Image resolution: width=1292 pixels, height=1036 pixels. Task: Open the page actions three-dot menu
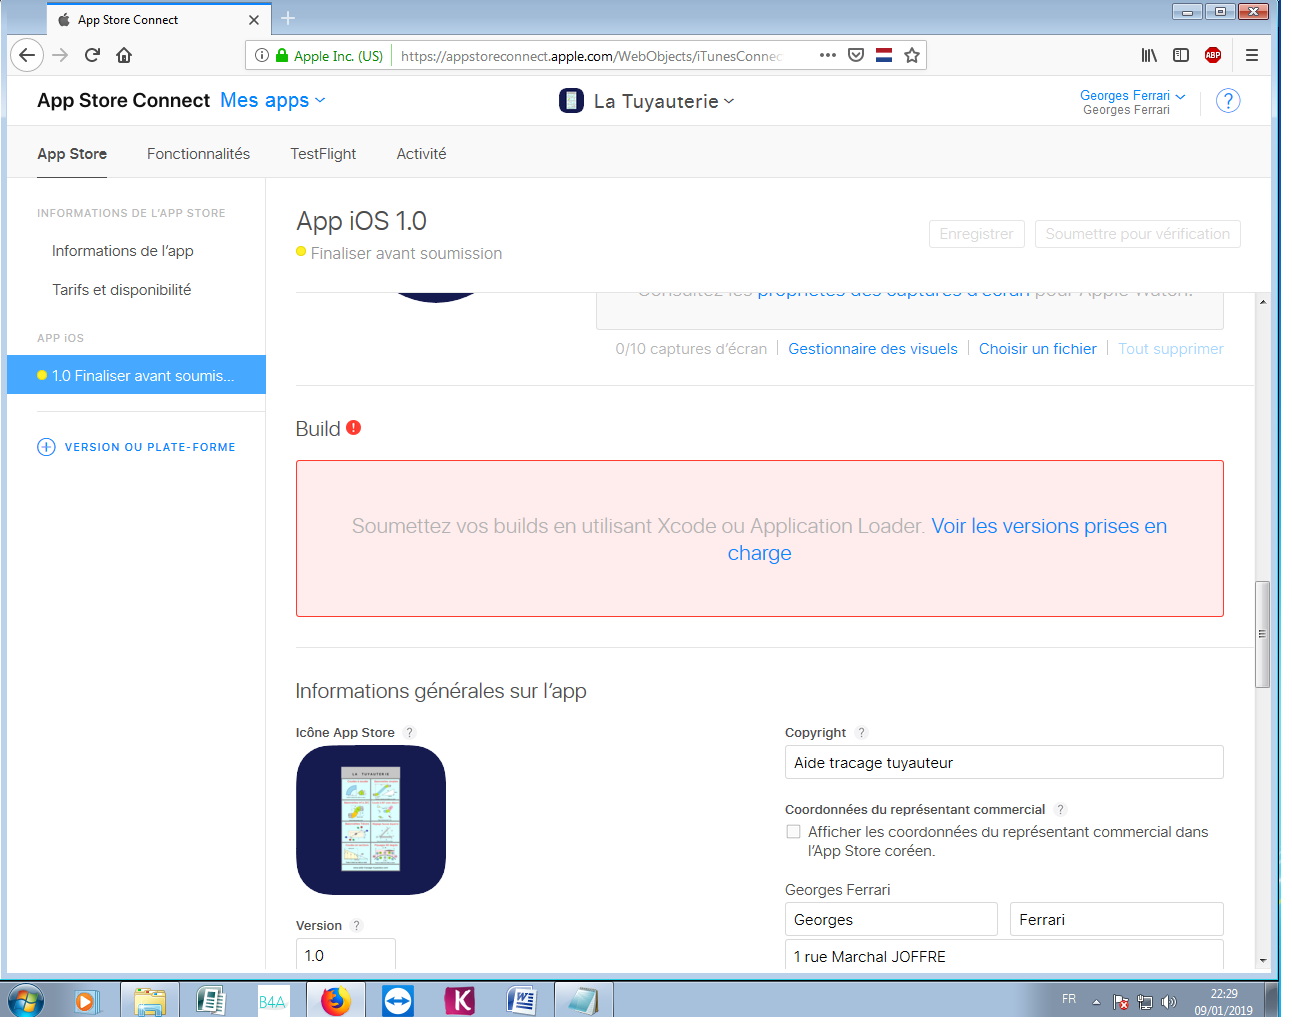click(x=828, y=55)
